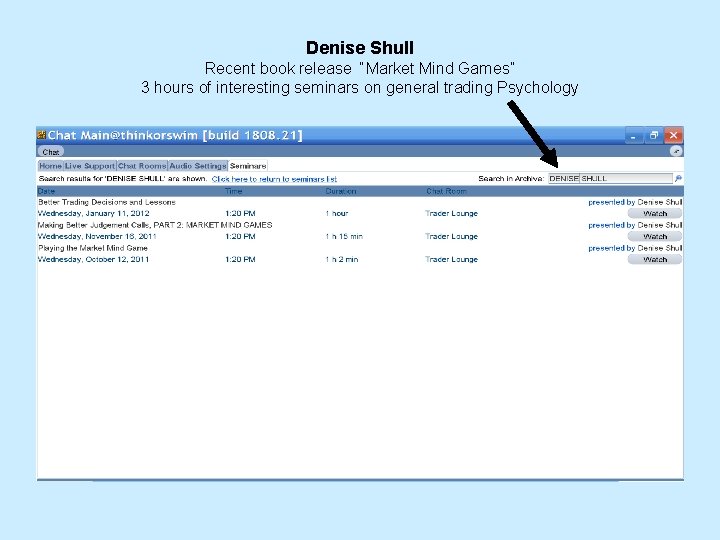720x540 pixels.
Task: Click the '1 hour' duration value
Action: 337,213
